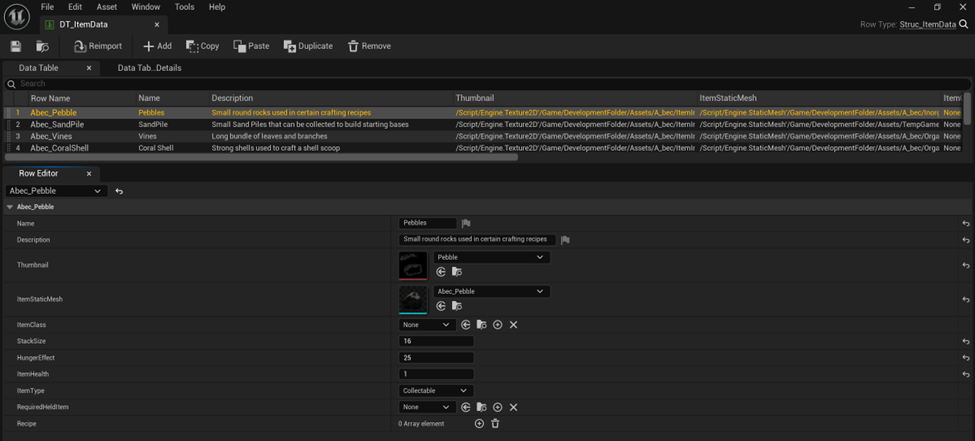This screenshot has height=441, width=975.
Task: Clear the ItemClass value with X icon
Action: pos(513,325)
